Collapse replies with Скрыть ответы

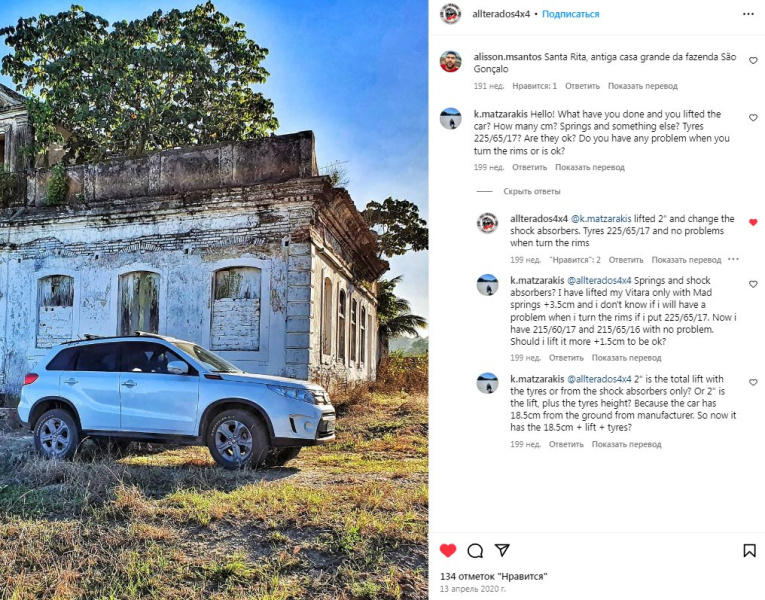pos(532,191)
